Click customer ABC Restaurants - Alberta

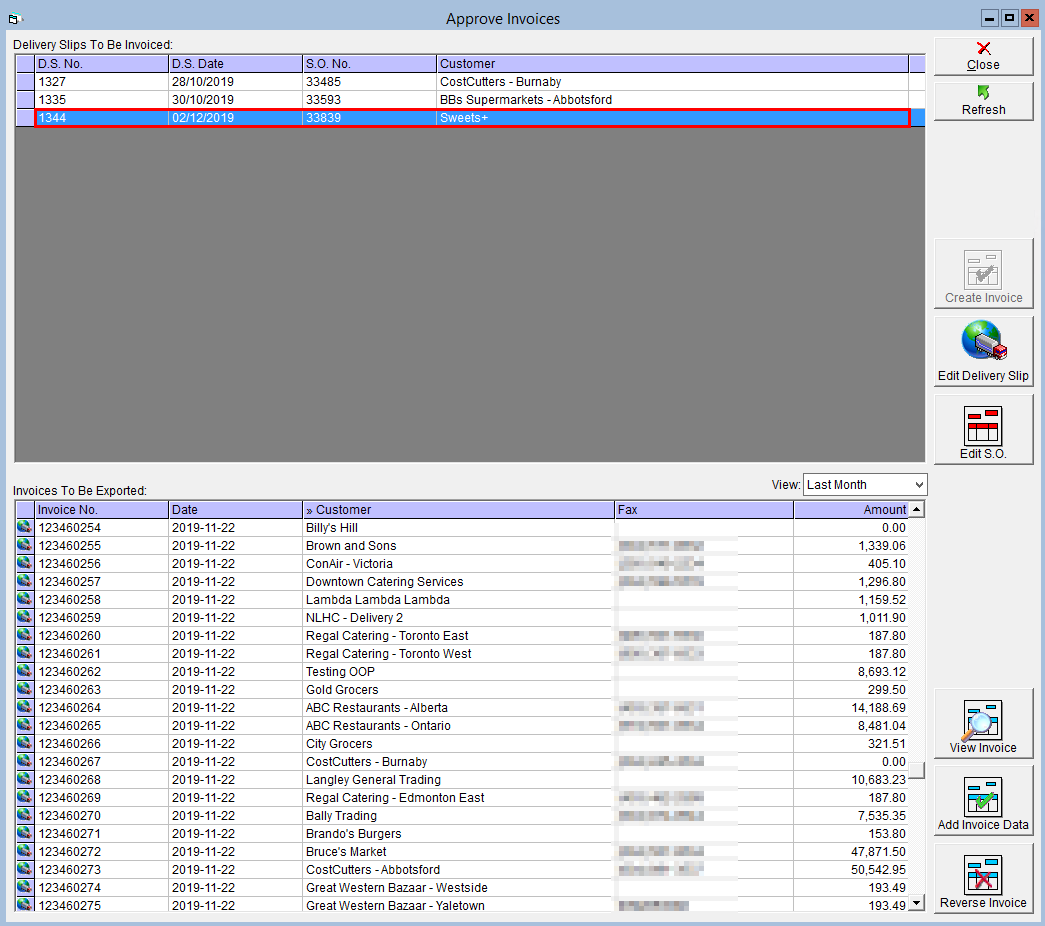click(x=377, y=707)
